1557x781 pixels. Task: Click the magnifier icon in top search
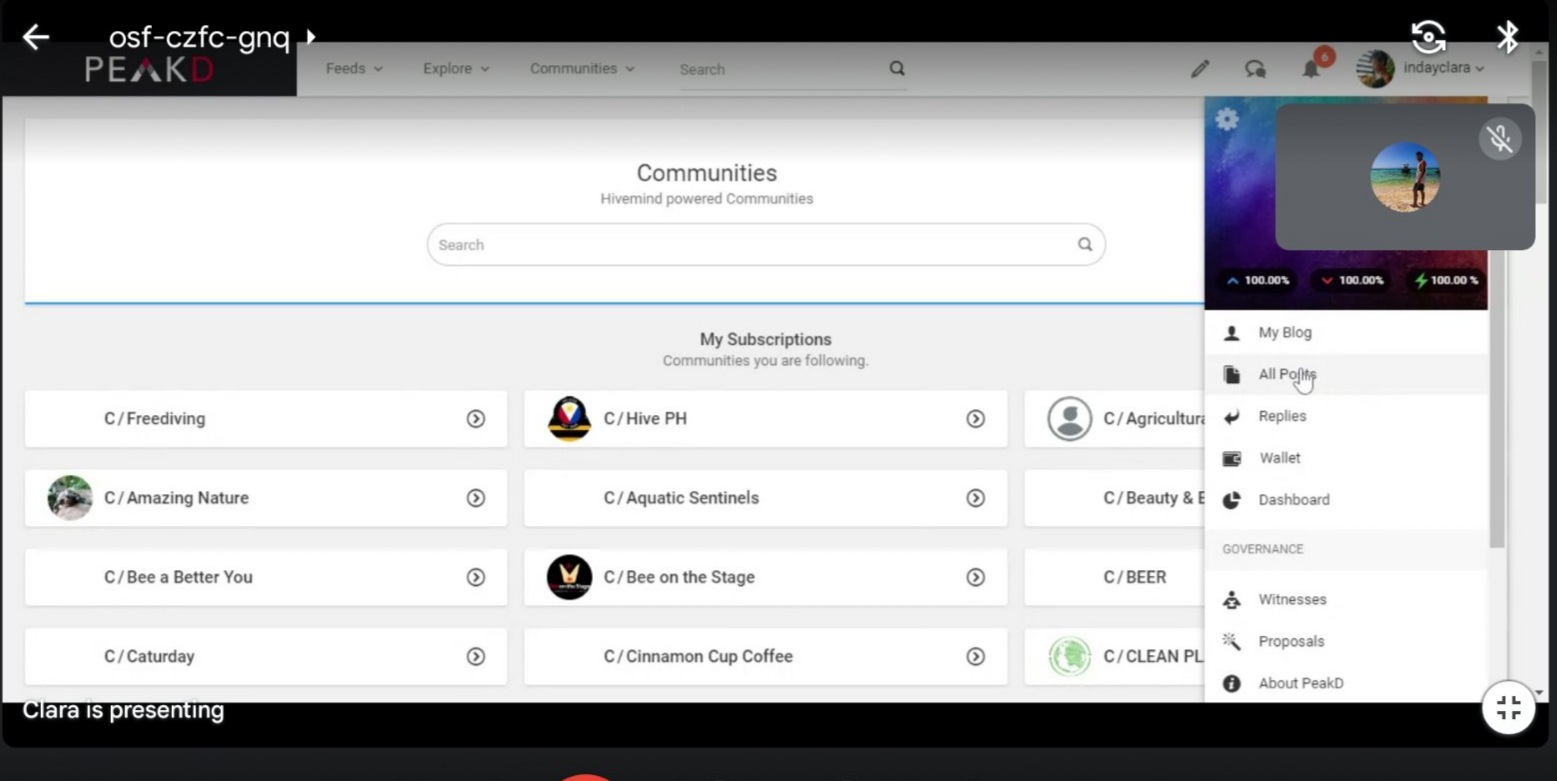(897, 68)
